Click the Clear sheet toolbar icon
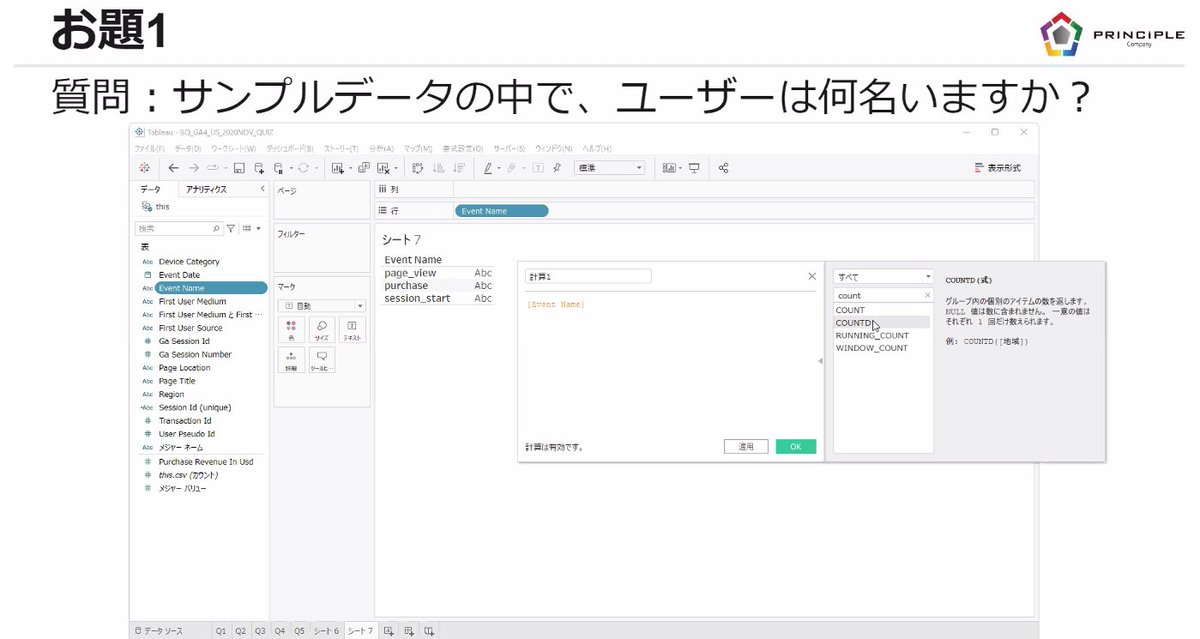 pos(382,168)
